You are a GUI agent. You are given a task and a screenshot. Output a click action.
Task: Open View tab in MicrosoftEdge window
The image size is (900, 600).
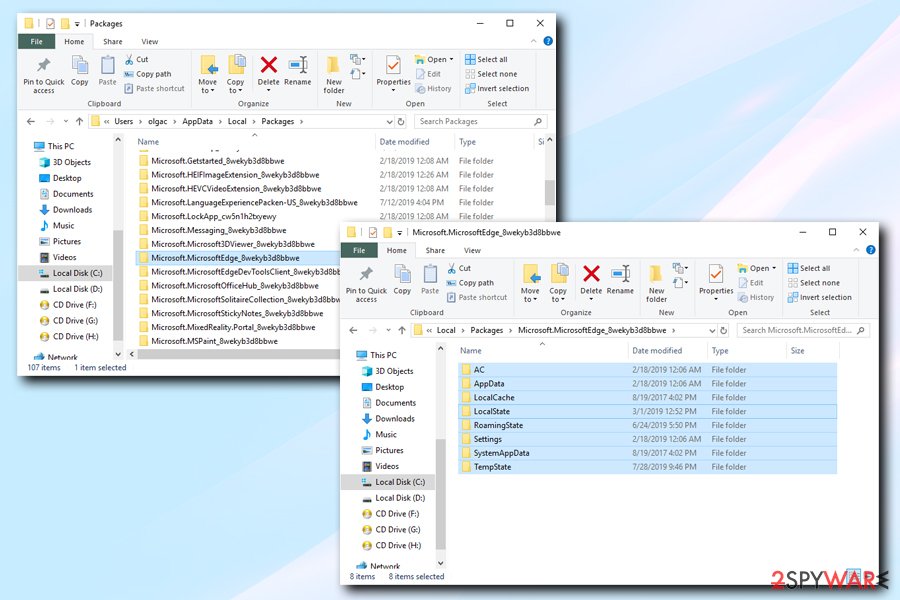472,250
